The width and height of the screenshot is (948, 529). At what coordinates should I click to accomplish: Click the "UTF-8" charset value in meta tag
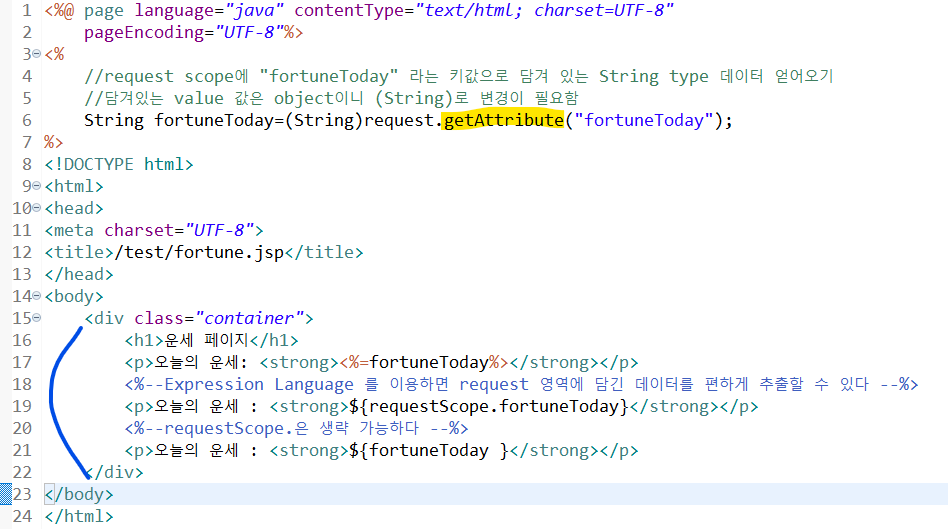219,230
